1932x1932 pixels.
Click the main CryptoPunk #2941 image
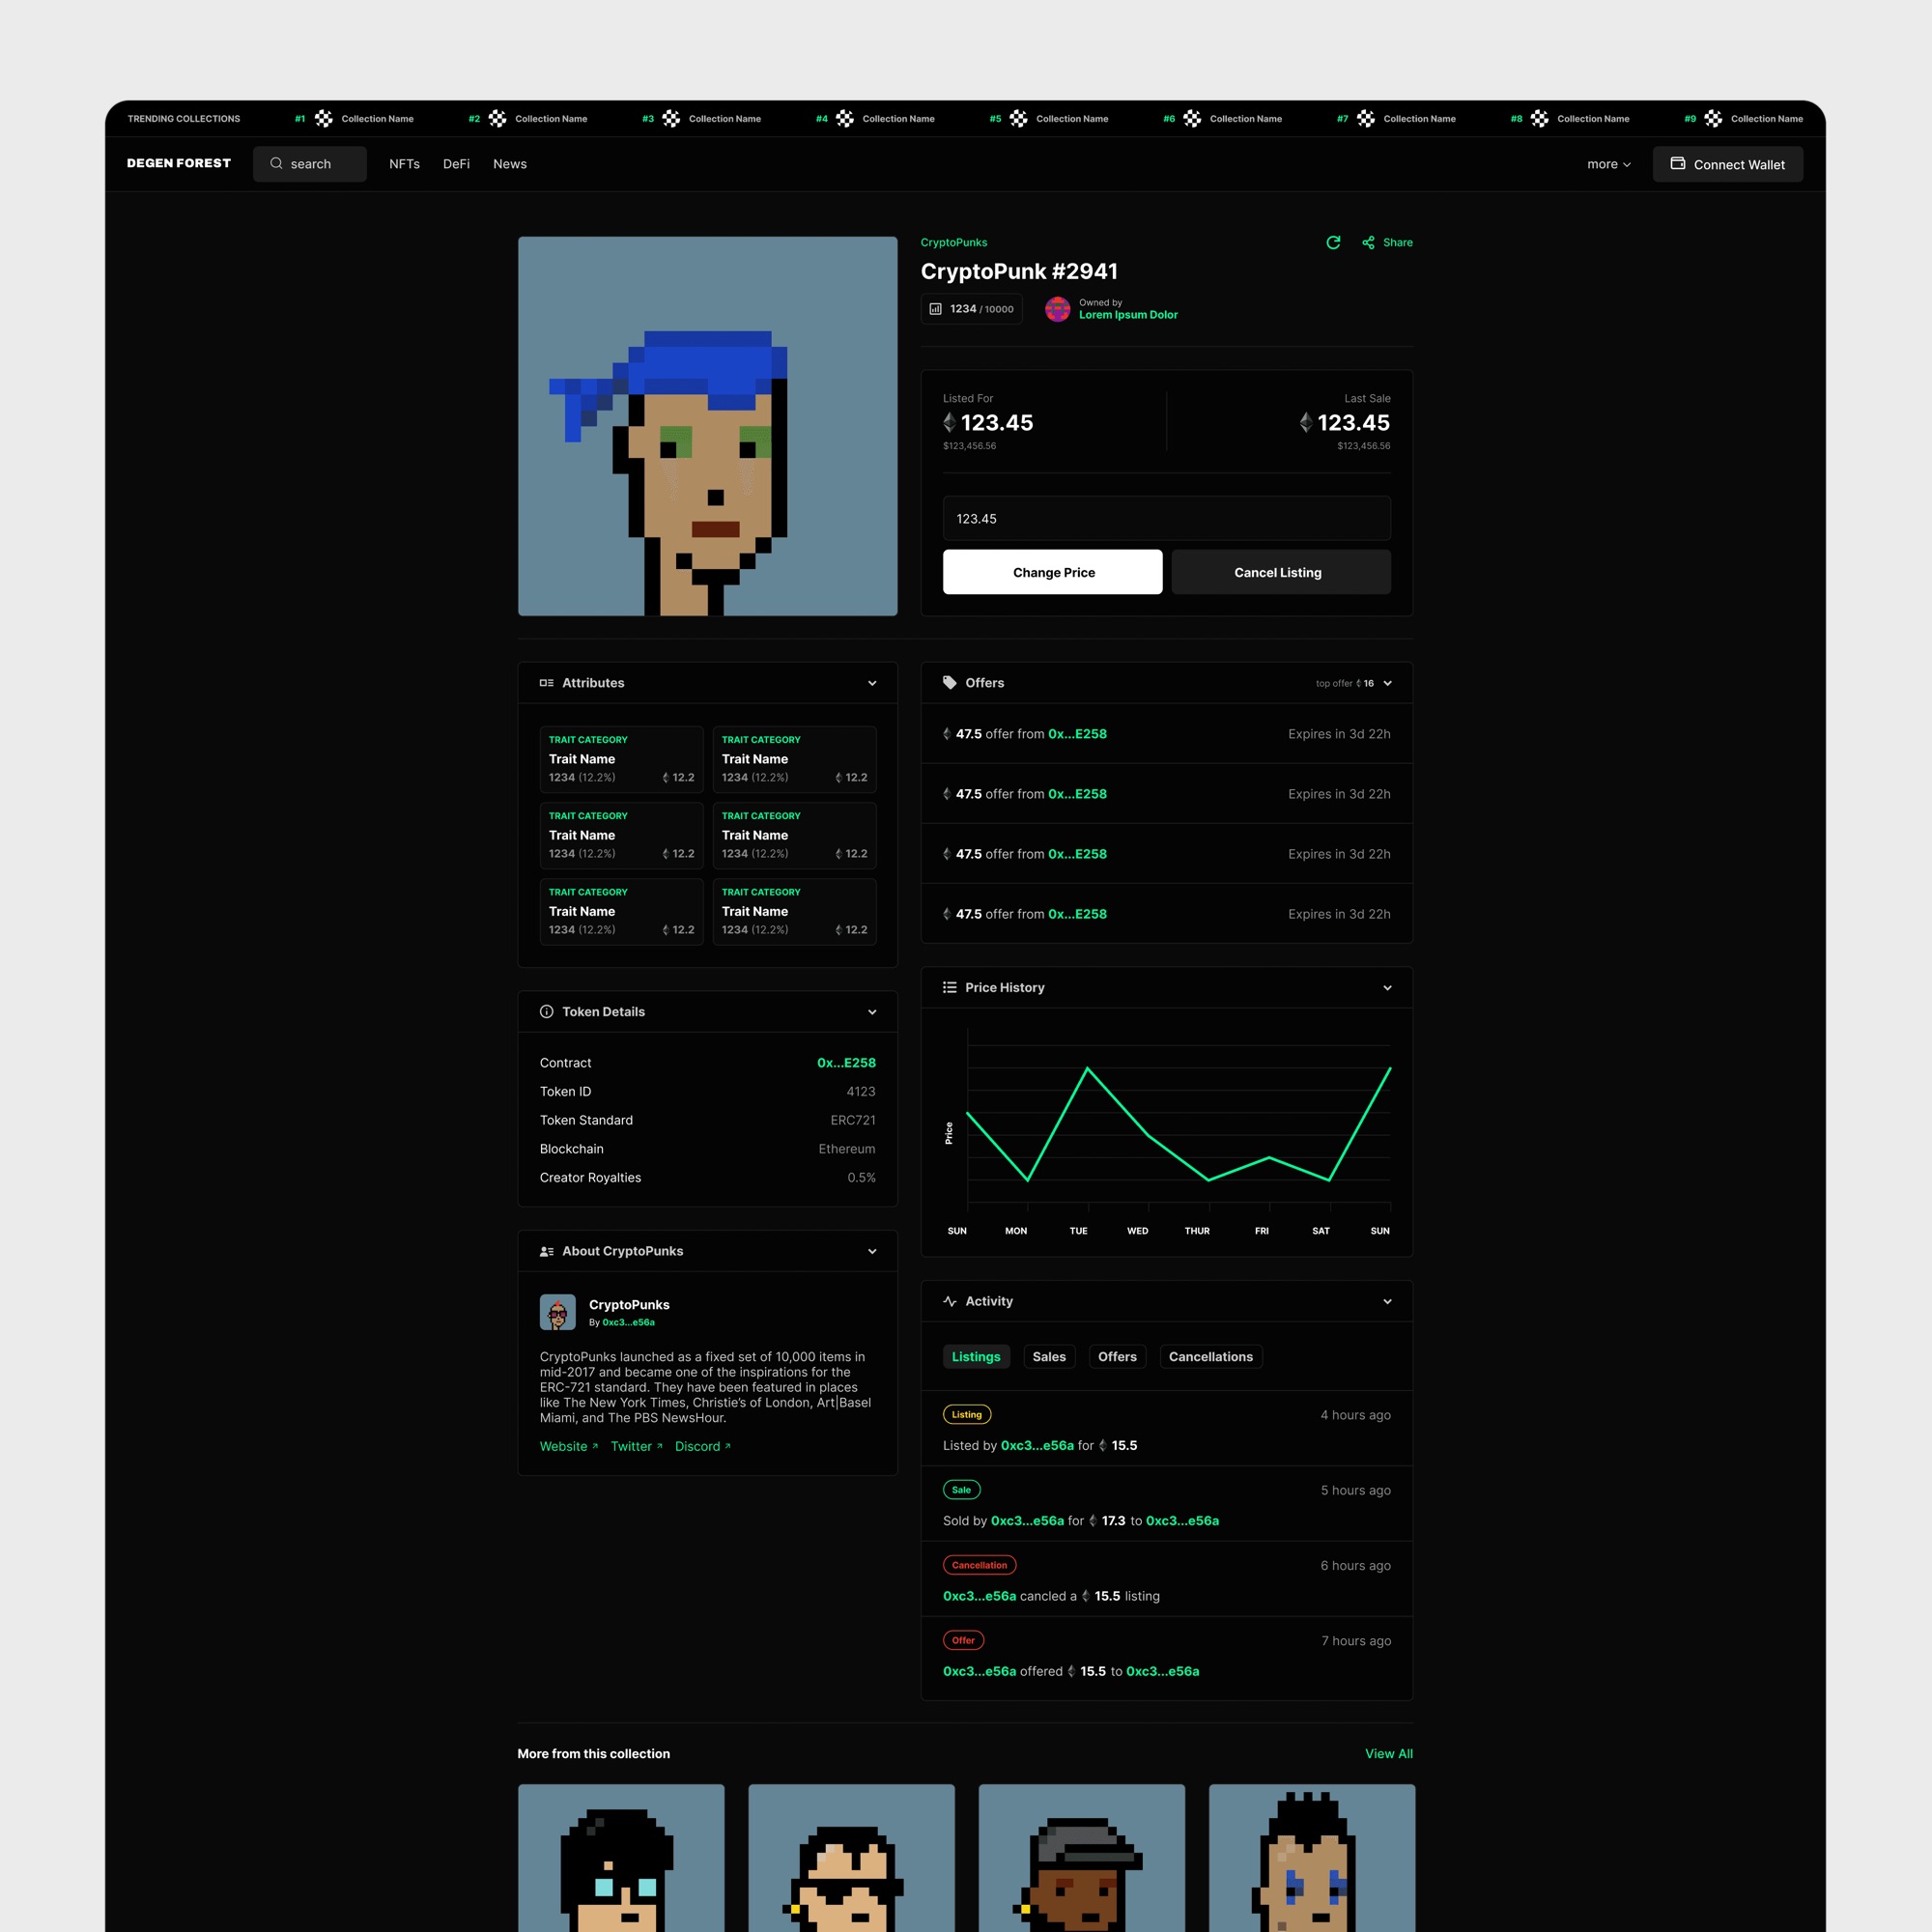[708, 426]
